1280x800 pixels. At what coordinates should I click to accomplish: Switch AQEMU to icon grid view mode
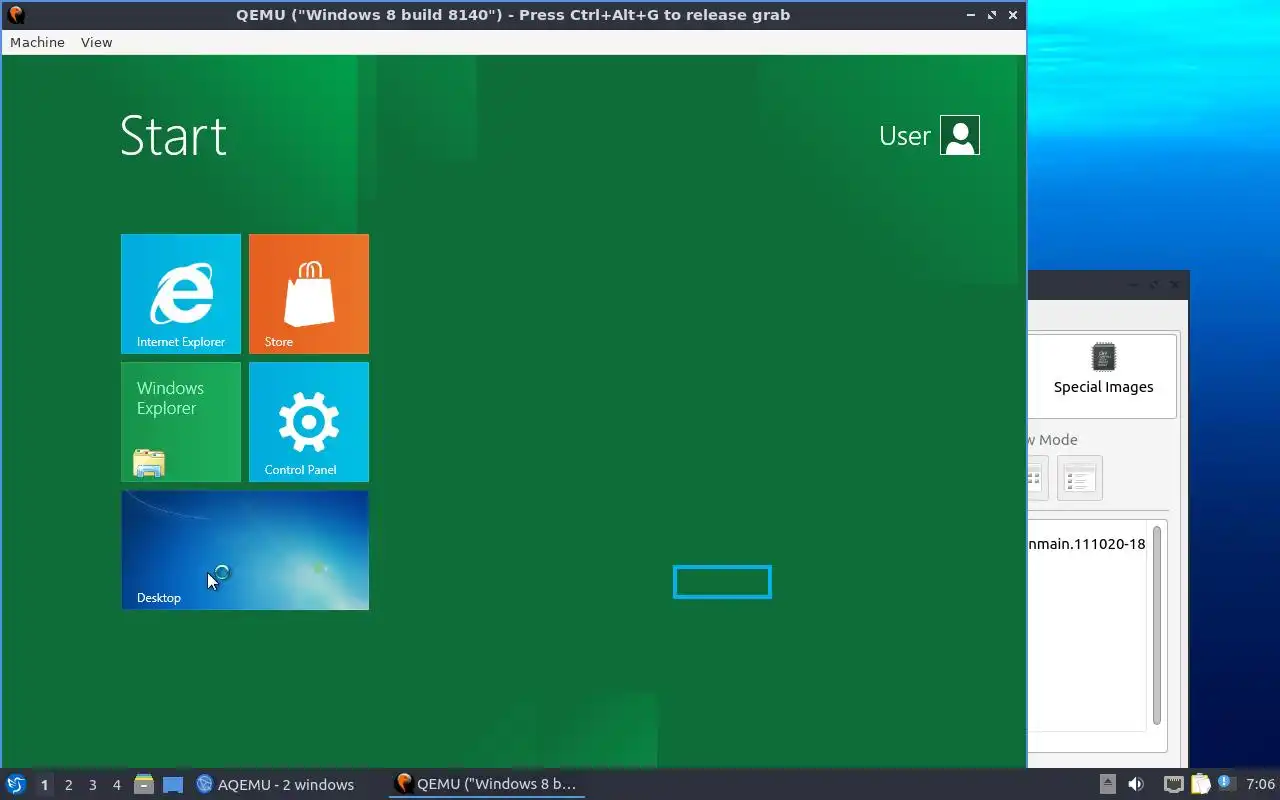(x=1037, y=479)
